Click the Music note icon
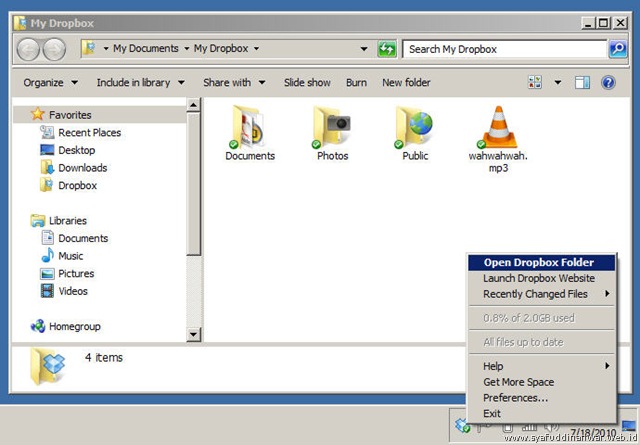 (x=47, y=256)
